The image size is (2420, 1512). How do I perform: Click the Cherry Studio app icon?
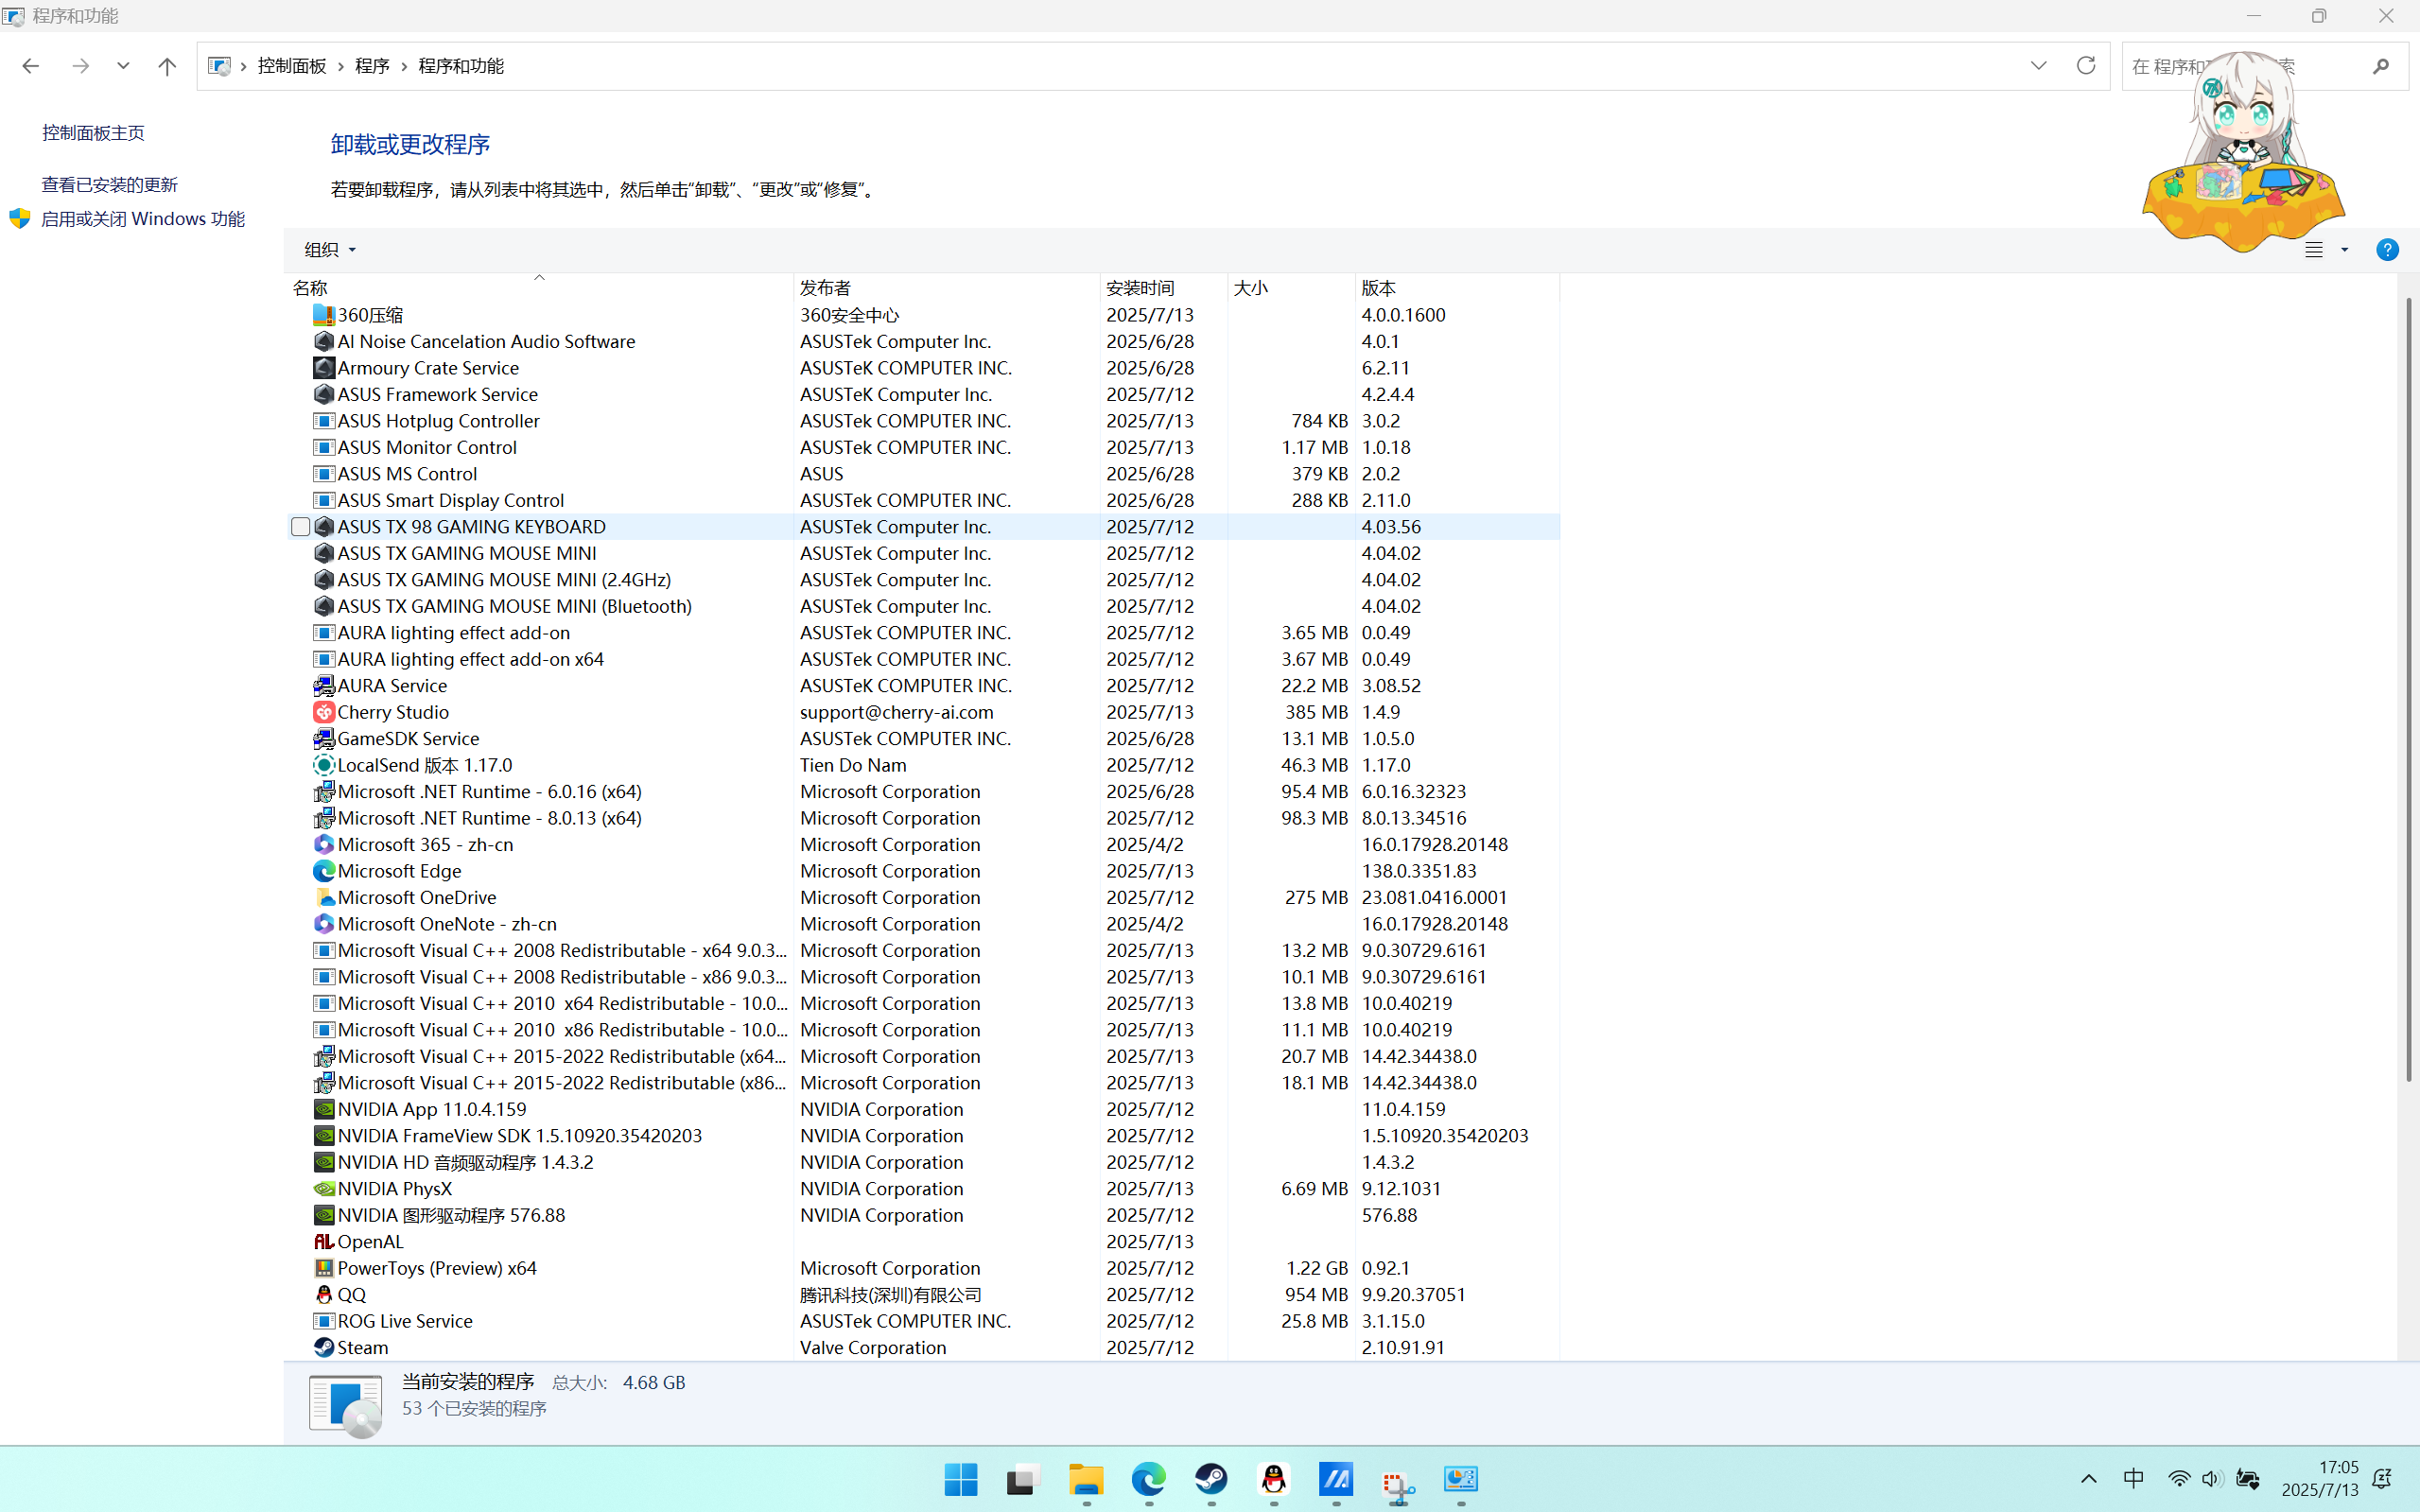(323, 712)
